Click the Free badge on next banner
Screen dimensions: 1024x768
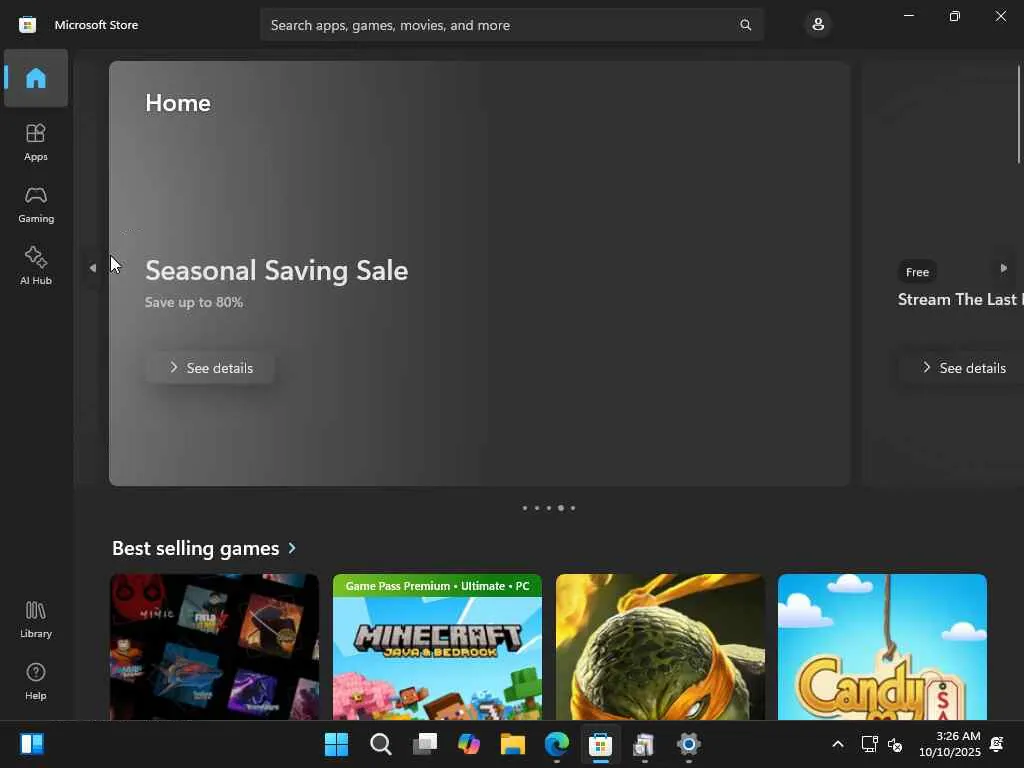point(918,272)
